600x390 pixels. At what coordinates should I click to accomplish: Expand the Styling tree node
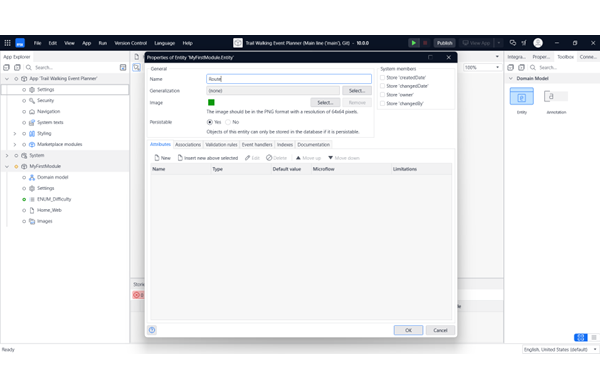15,134
